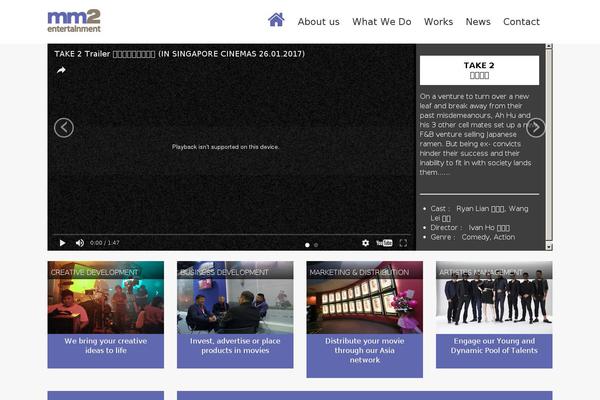The height and width of the screenshot is (400, 600).
Task: Select the second carousel dot
Action: 316,245
